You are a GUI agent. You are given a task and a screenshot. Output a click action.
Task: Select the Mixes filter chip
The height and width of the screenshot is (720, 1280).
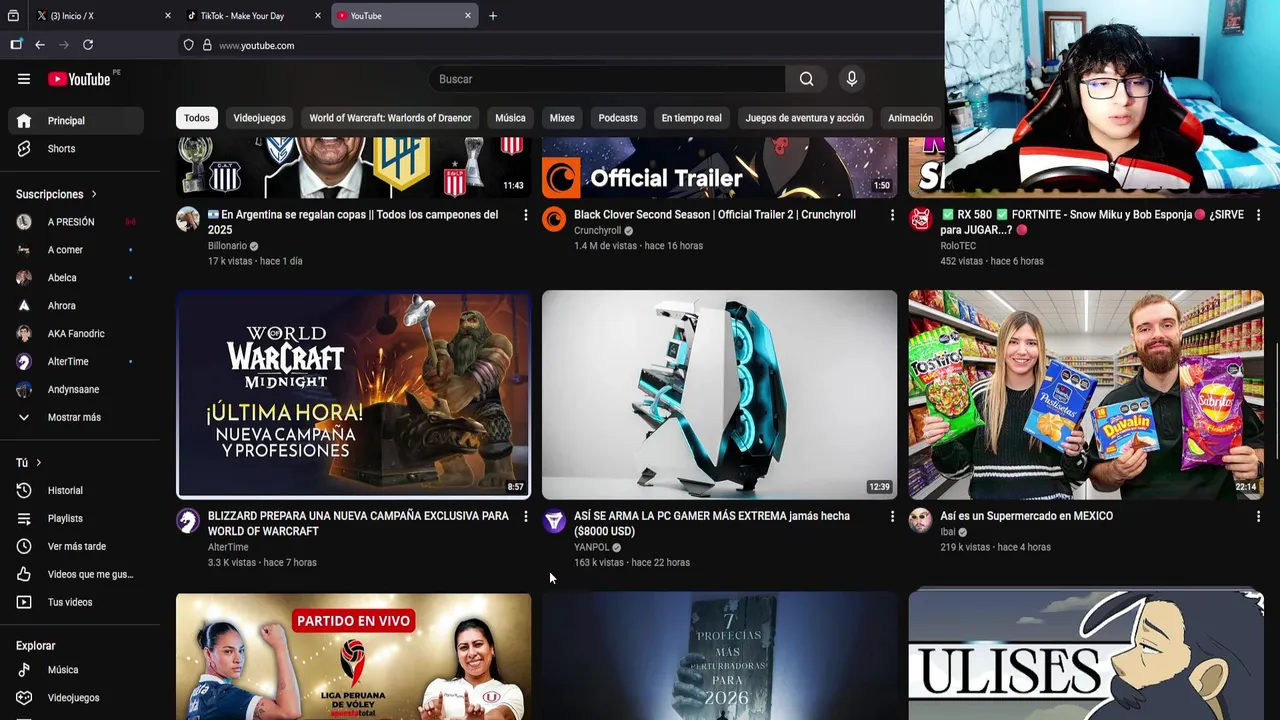click(x=562, y=118)
